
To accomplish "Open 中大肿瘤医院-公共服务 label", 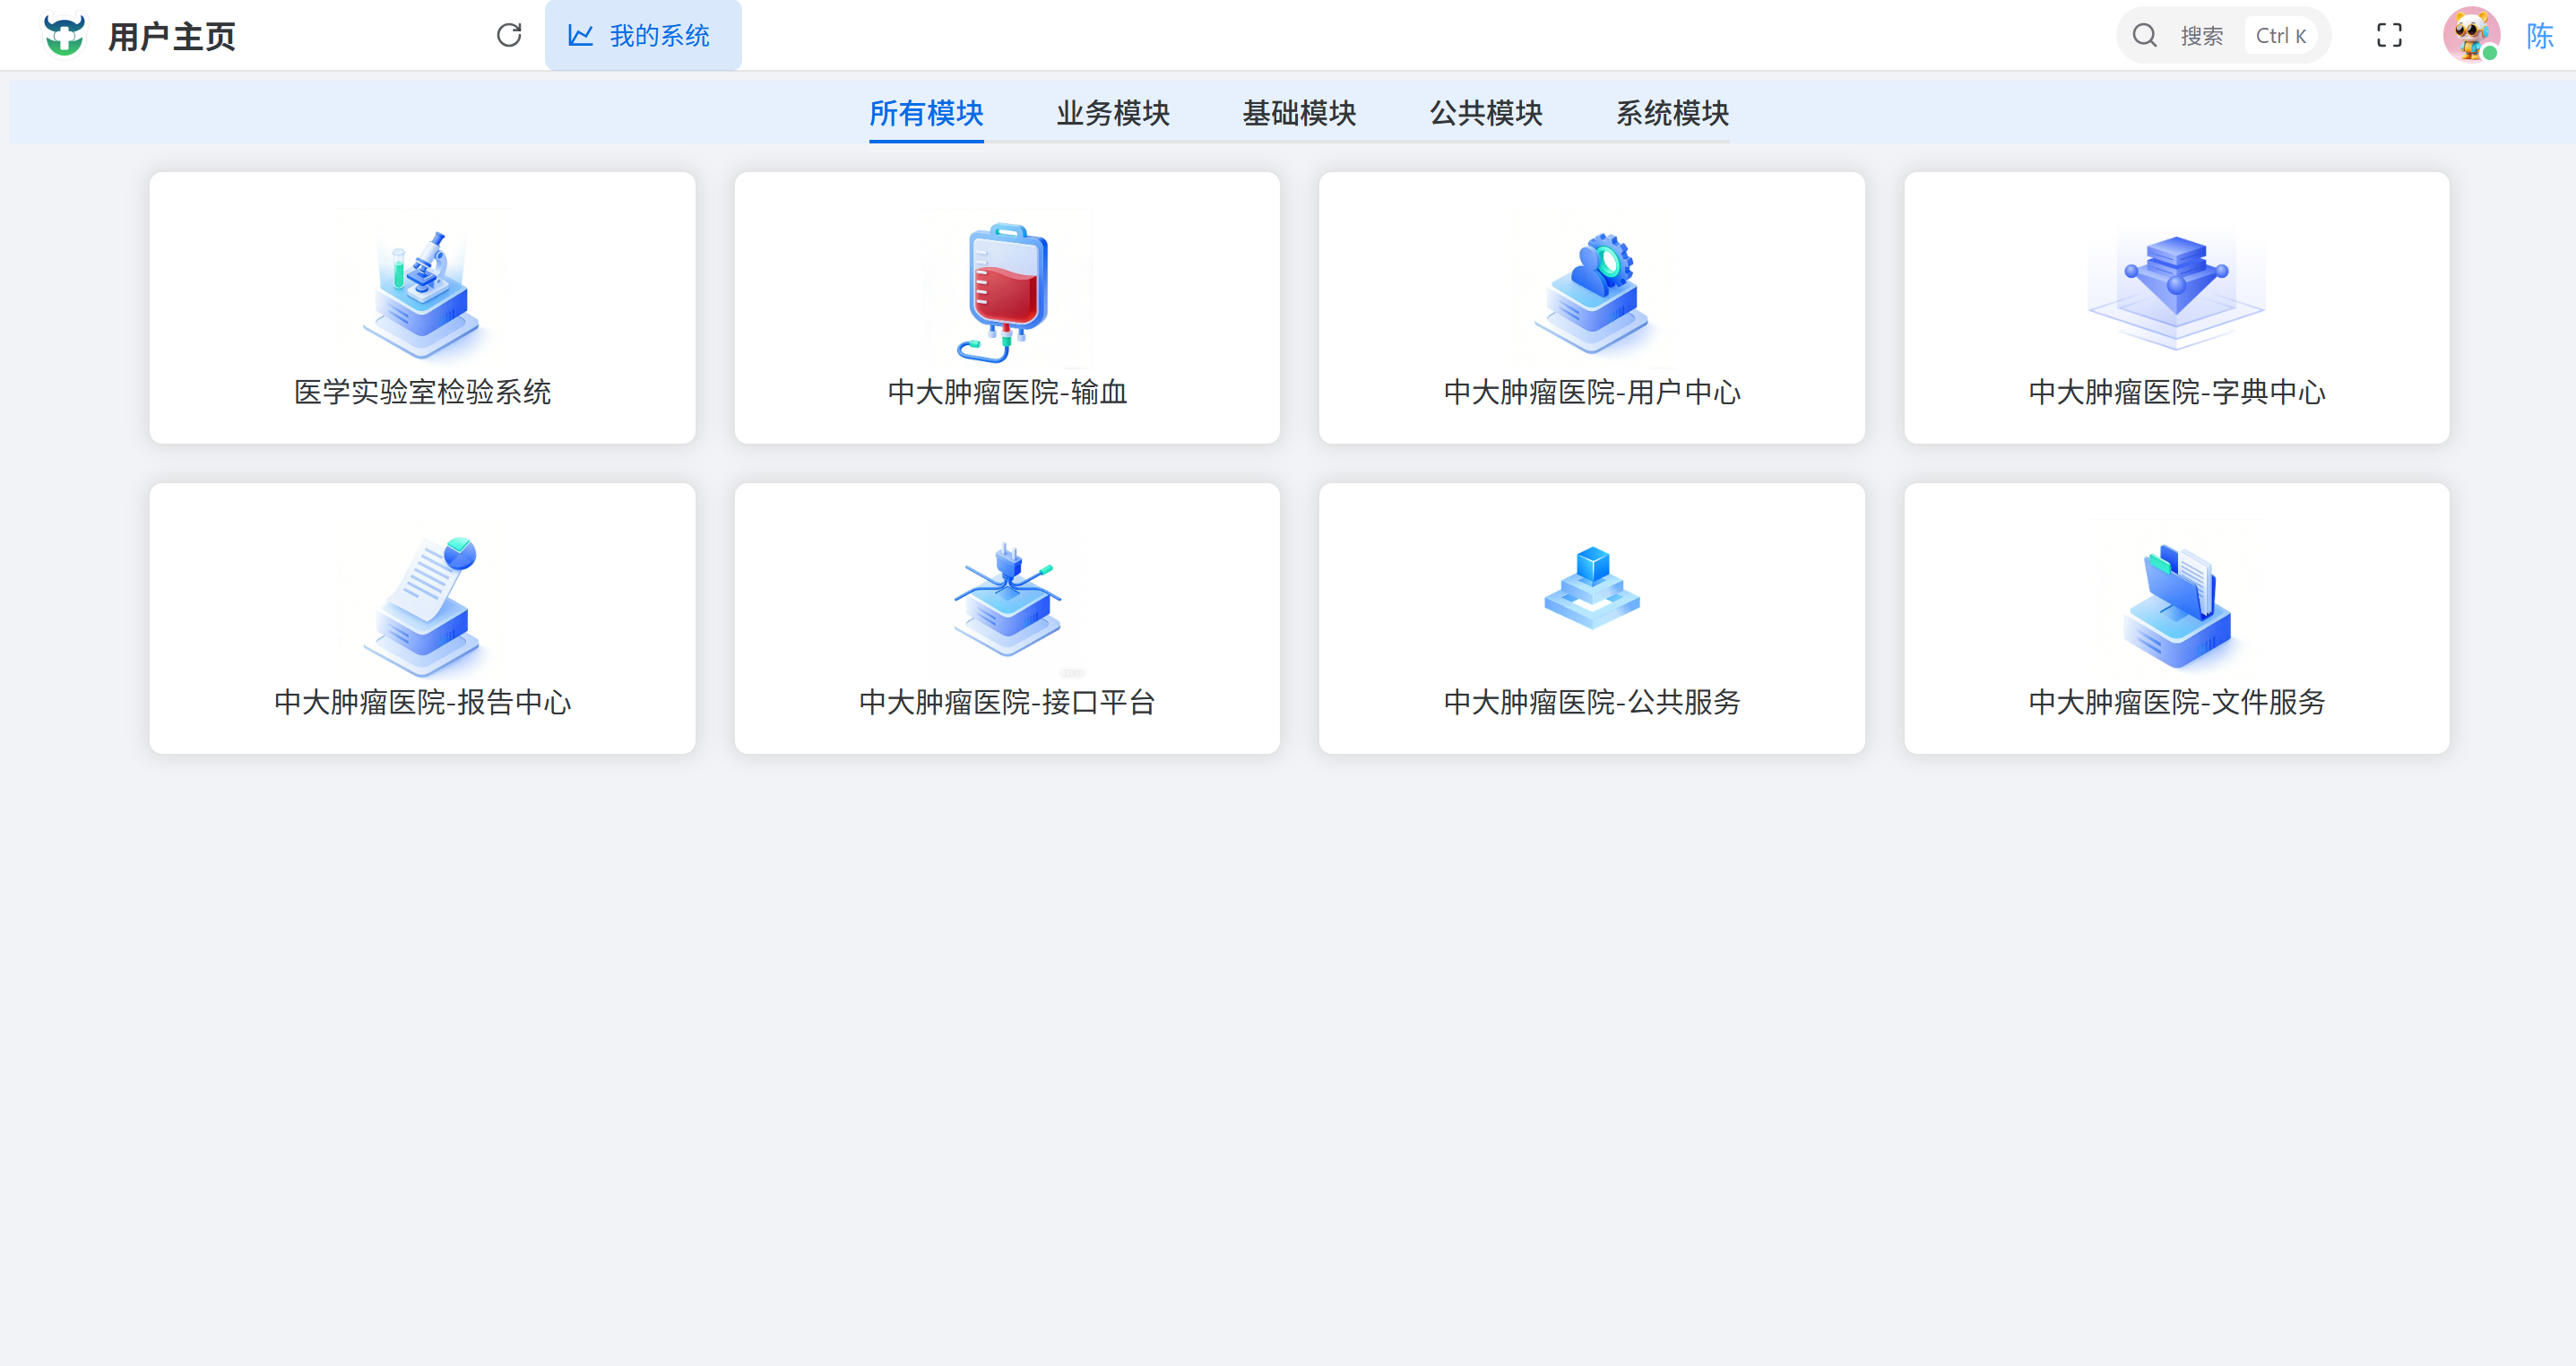I will (x=1592, y=702).
